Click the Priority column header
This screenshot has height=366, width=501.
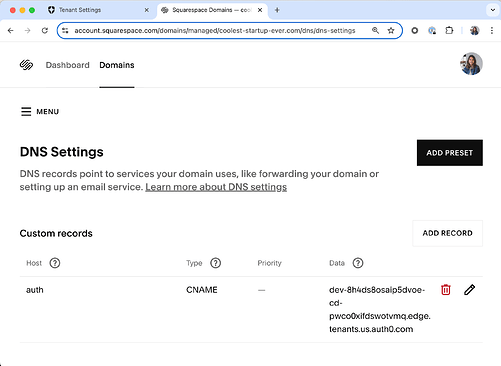pos(269,263)
